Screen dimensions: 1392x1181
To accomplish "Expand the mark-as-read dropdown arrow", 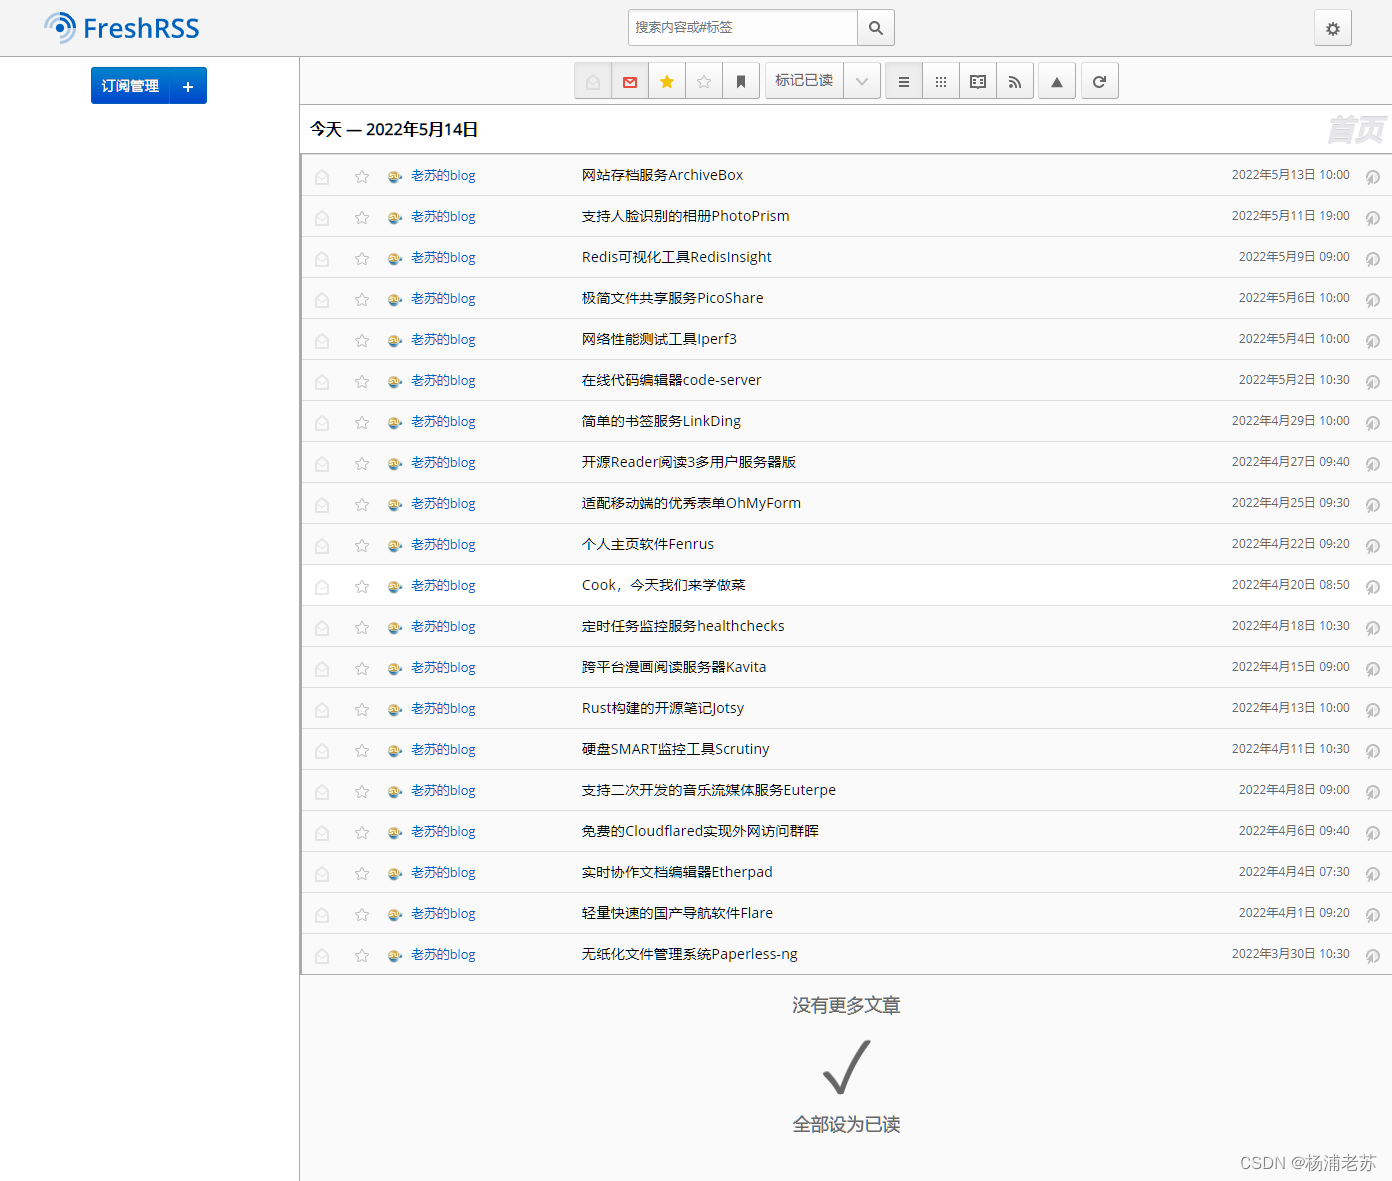I will (861, 82).
